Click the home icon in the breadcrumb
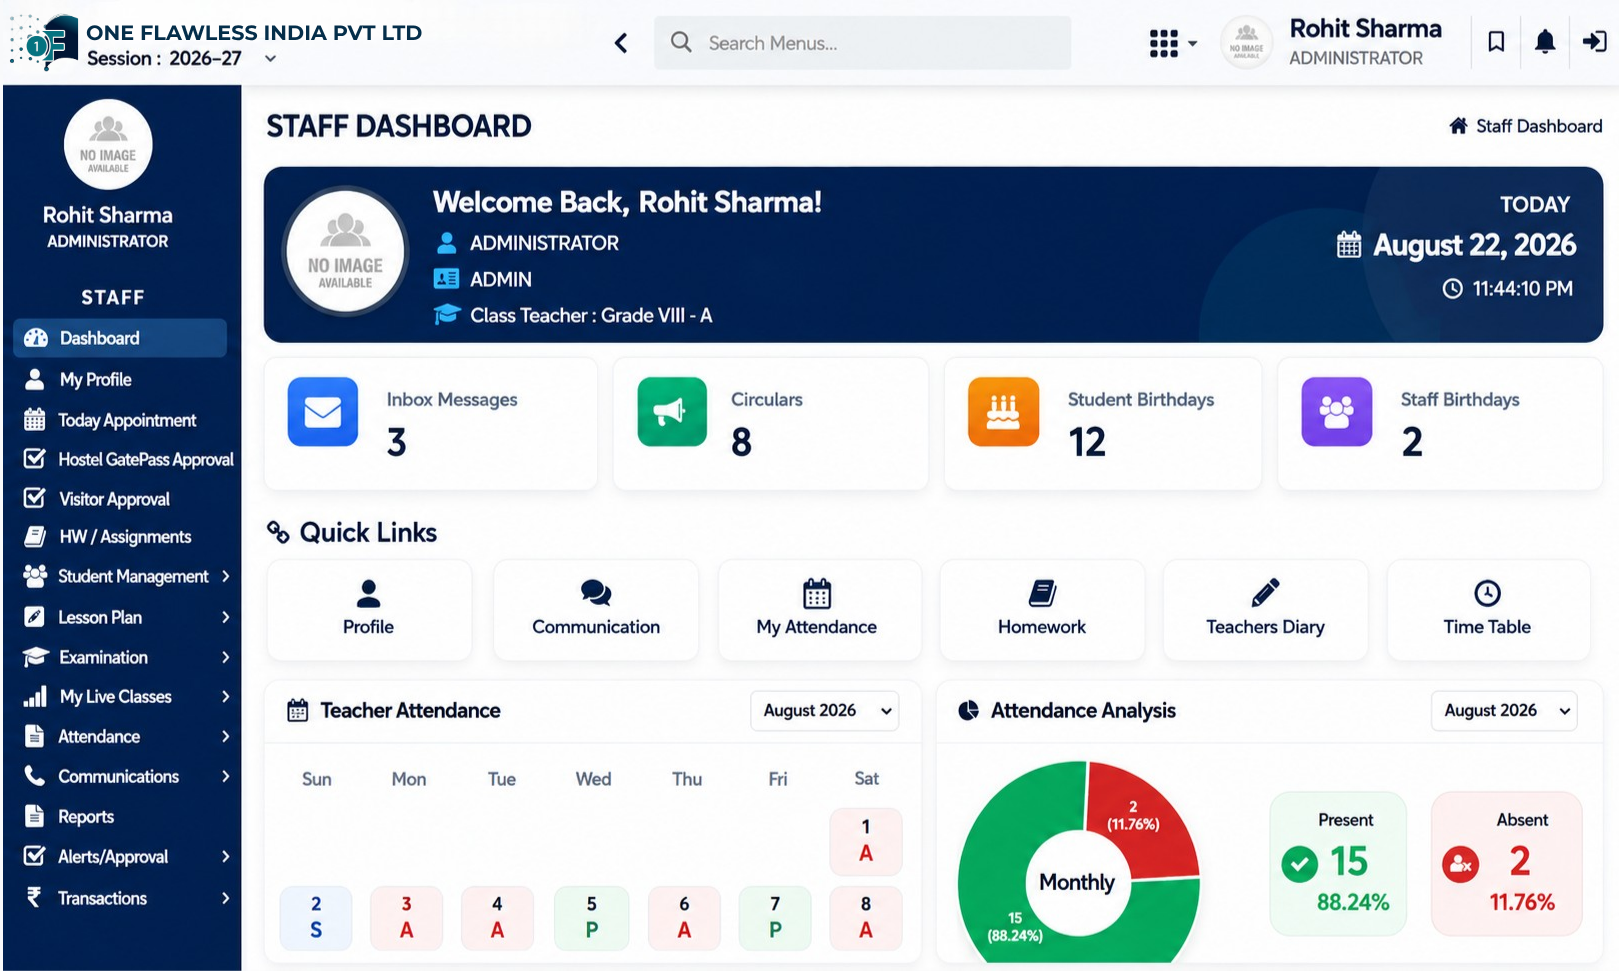This screenshot has width=1619, height=971. 1459,126
